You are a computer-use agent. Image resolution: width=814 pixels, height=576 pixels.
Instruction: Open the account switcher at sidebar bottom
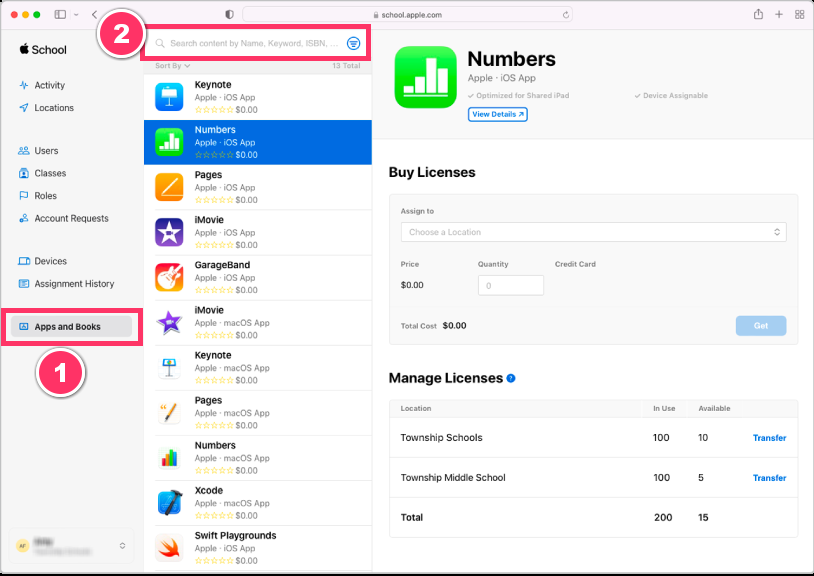point(72,545)
